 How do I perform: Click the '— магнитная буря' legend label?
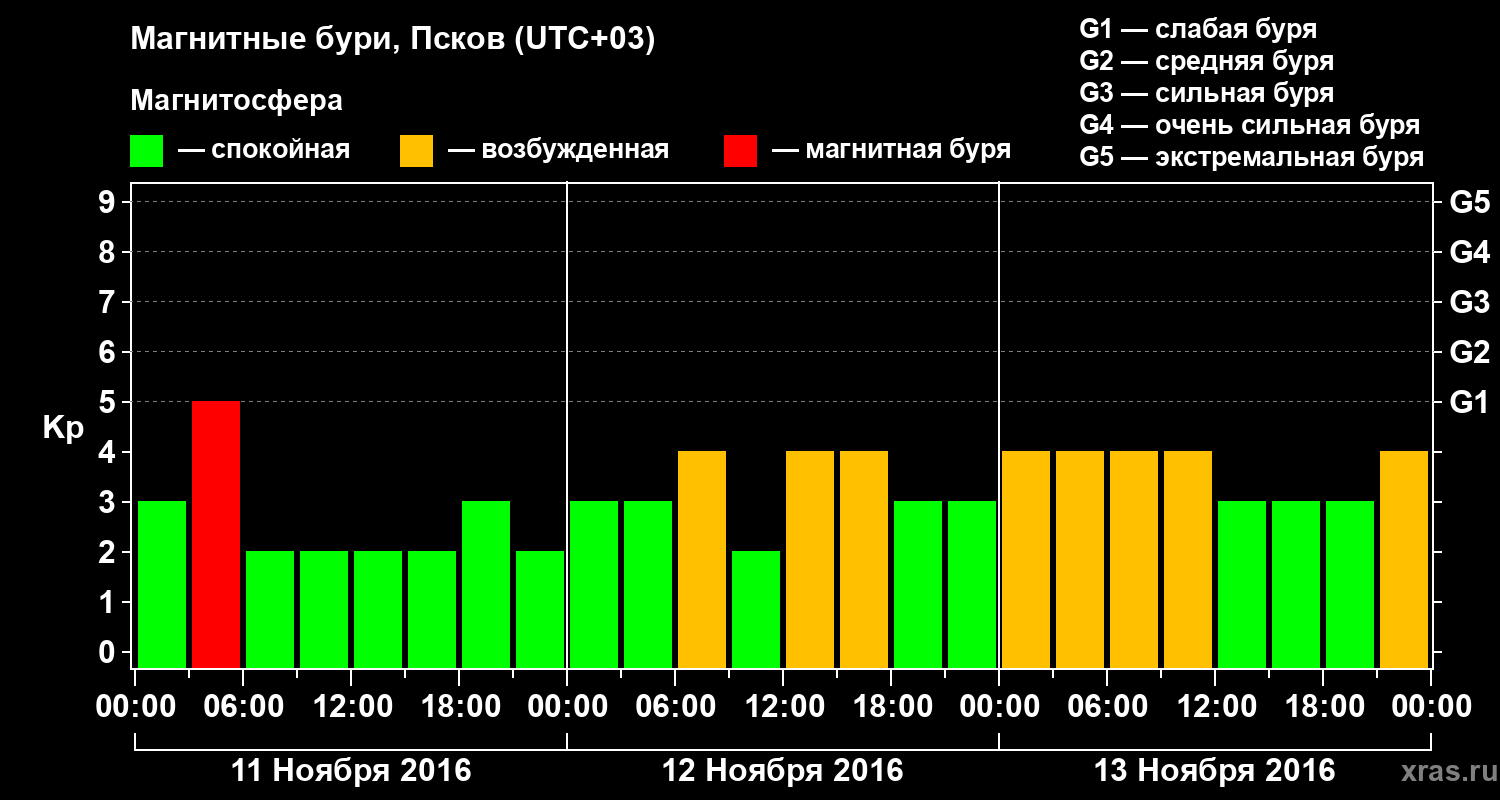(892, 150)
